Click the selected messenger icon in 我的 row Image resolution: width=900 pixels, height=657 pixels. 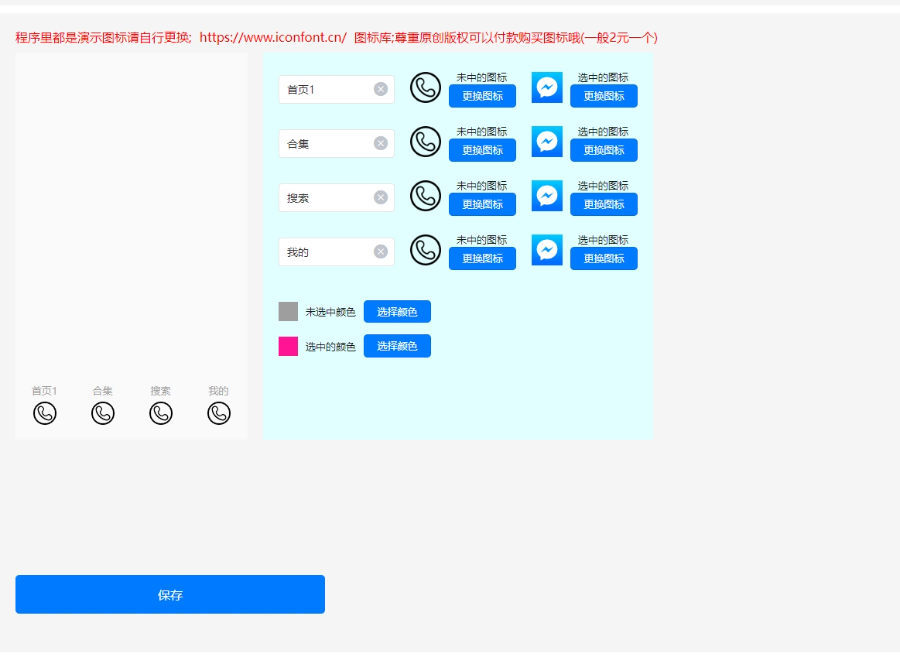point(547,250)
